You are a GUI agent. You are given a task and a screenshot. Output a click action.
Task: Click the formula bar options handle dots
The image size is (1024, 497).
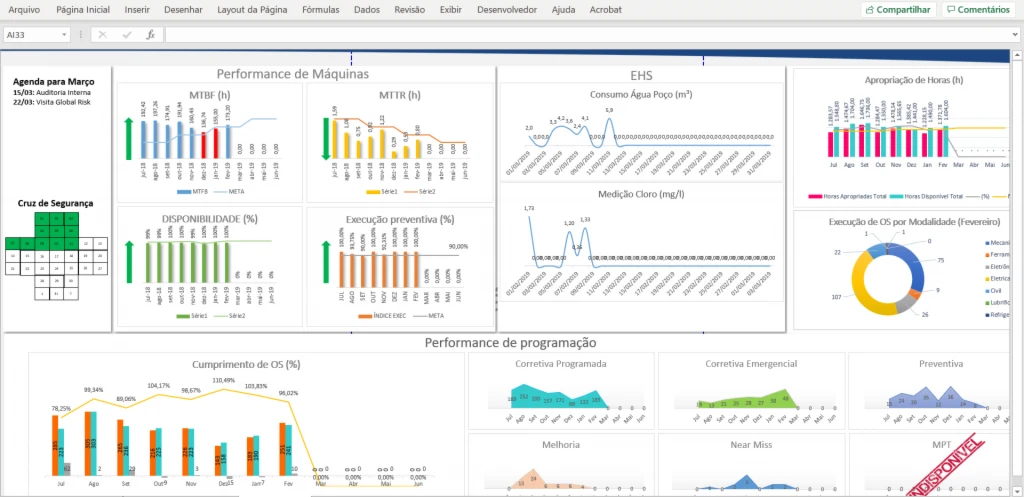click(x=80, y=35)
